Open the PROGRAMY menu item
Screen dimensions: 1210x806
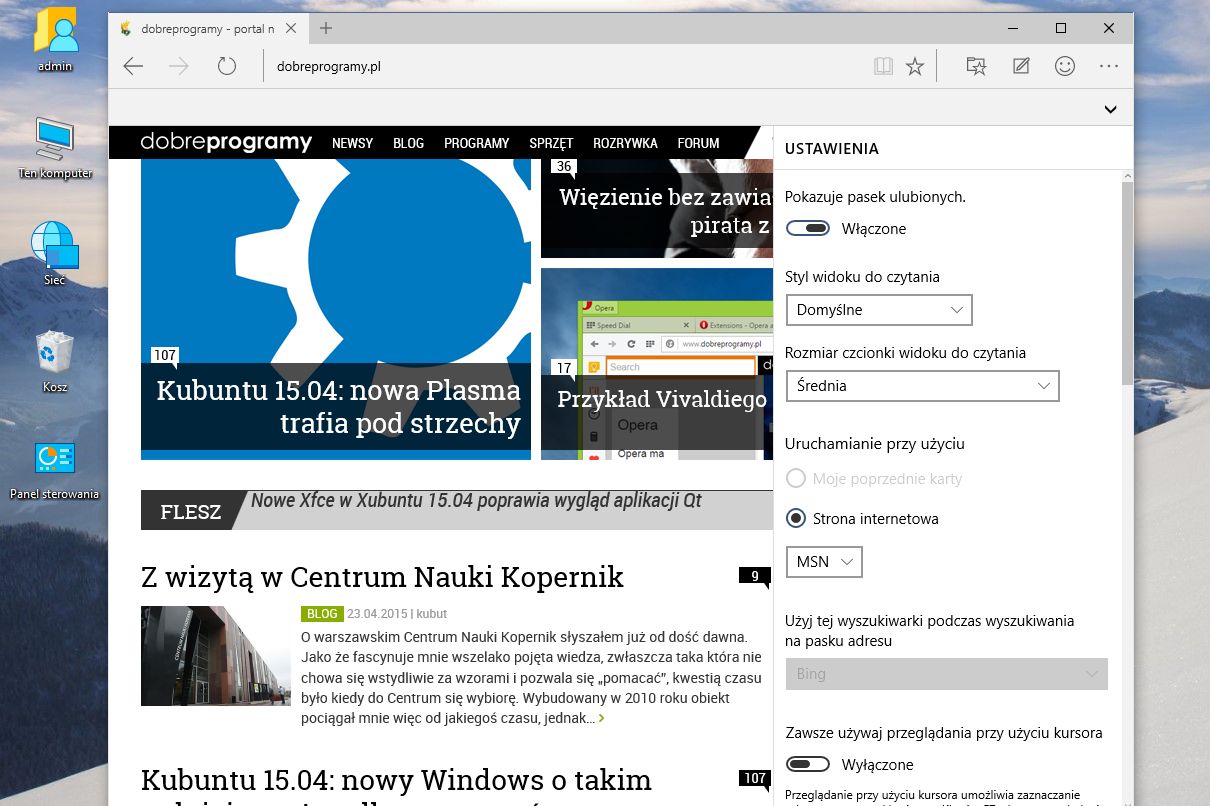(x=477, y=143)
